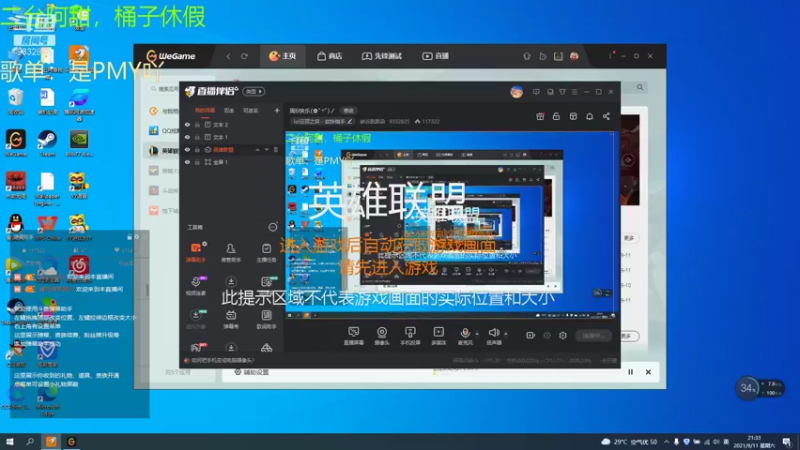Image resolution: width=800 pixels, height=450 pixels.
Task: Click the bell notification icon in header
Action: coord(589,116)
